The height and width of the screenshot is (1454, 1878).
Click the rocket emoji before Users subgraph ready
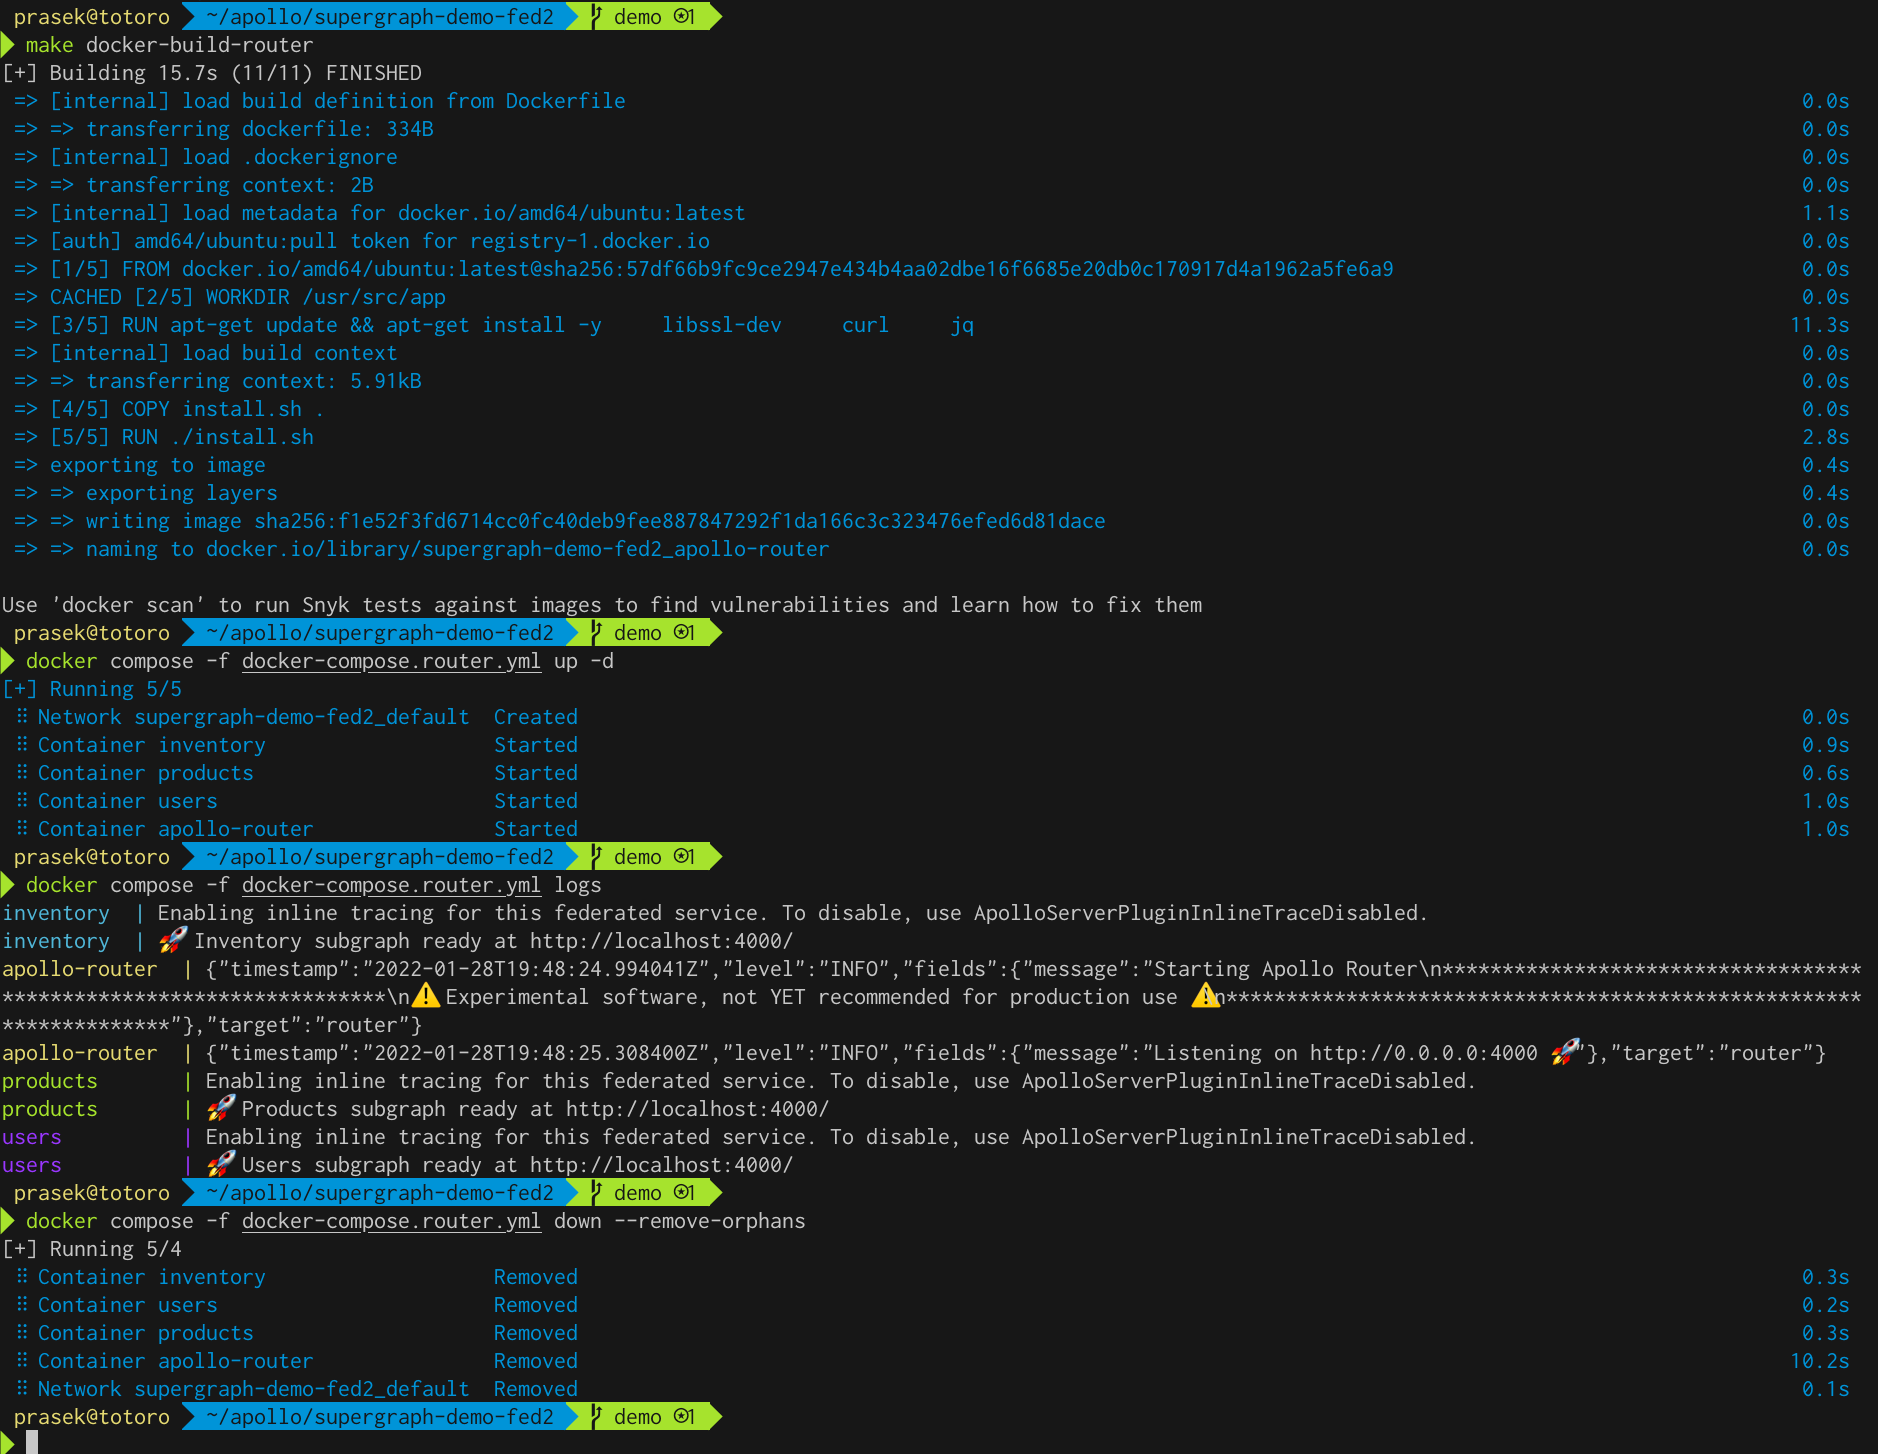[x=221, y=1164]
